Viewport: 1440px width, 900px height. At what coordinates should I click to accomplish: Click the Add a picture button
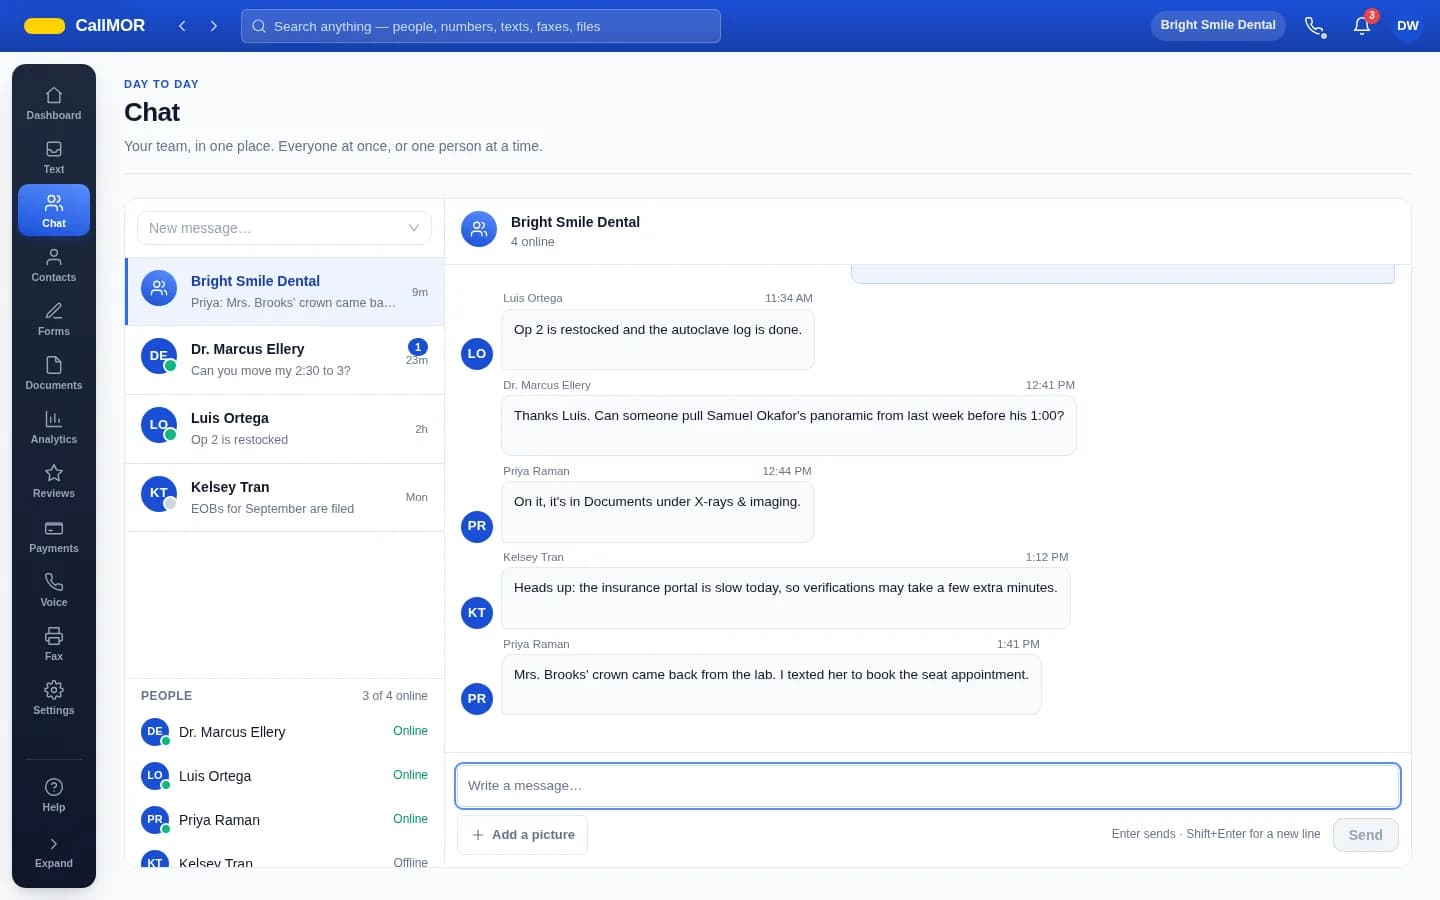point(522,835)
